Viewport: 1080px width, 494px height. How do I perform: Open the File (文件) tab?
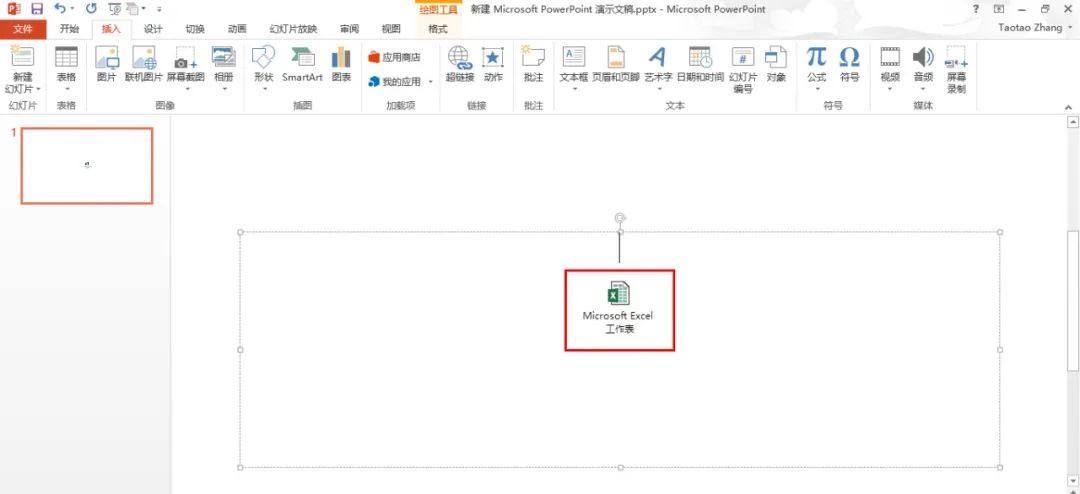tap(23, 29)
